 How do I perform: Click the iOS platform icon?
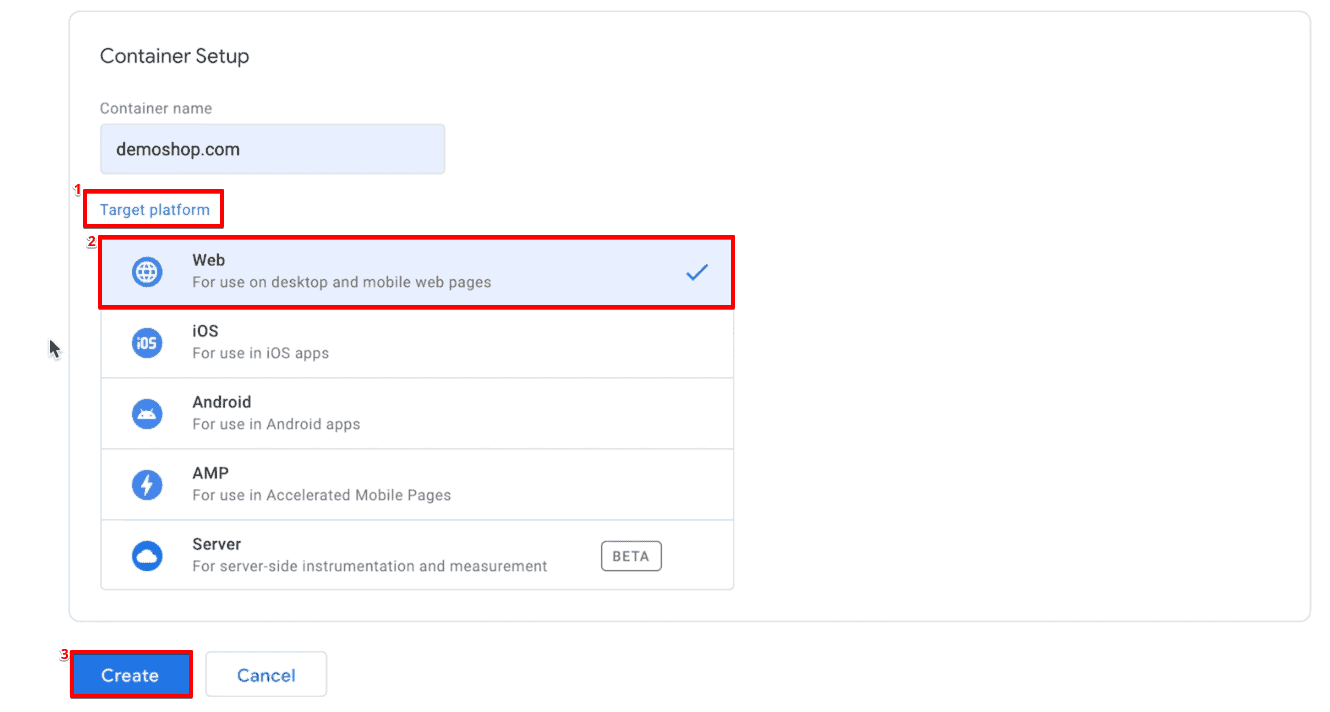tap(147, 342)
